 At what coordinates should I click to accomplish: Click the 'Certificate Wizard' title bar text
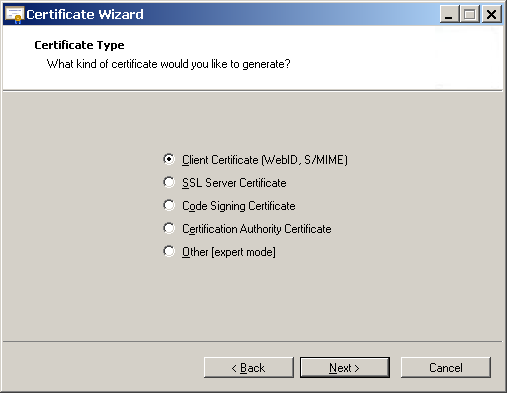85,15
